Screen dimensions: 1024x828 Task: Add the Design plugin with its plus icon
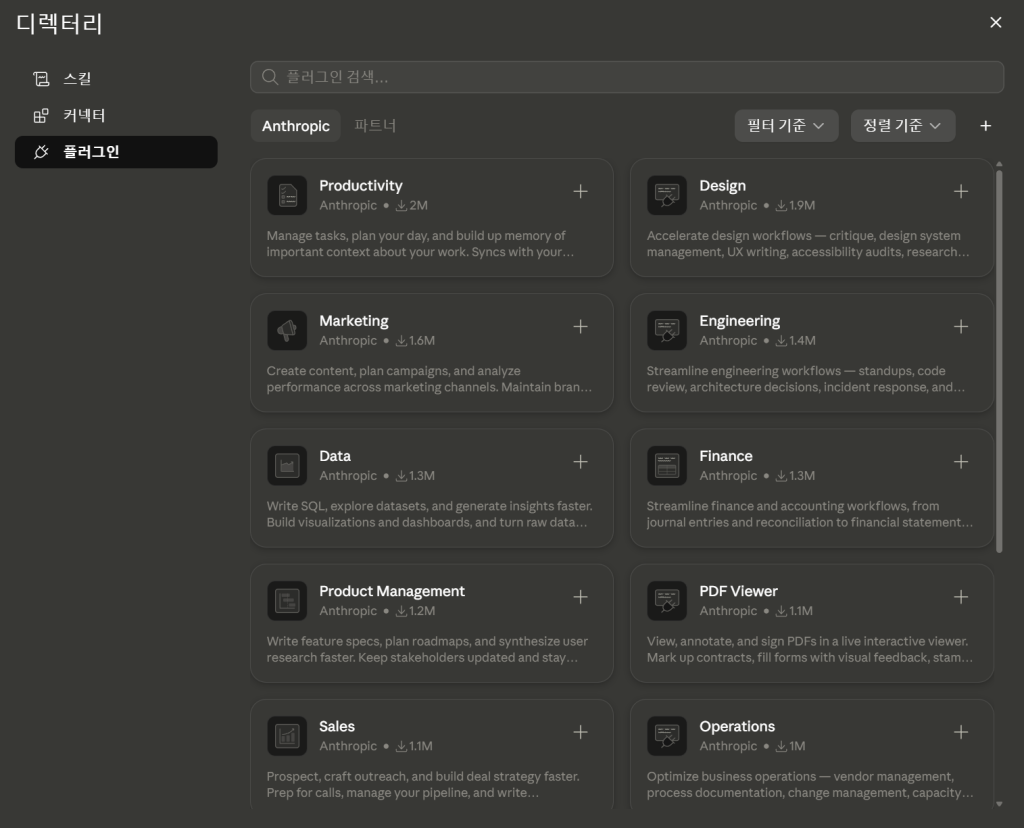point(960,191)
